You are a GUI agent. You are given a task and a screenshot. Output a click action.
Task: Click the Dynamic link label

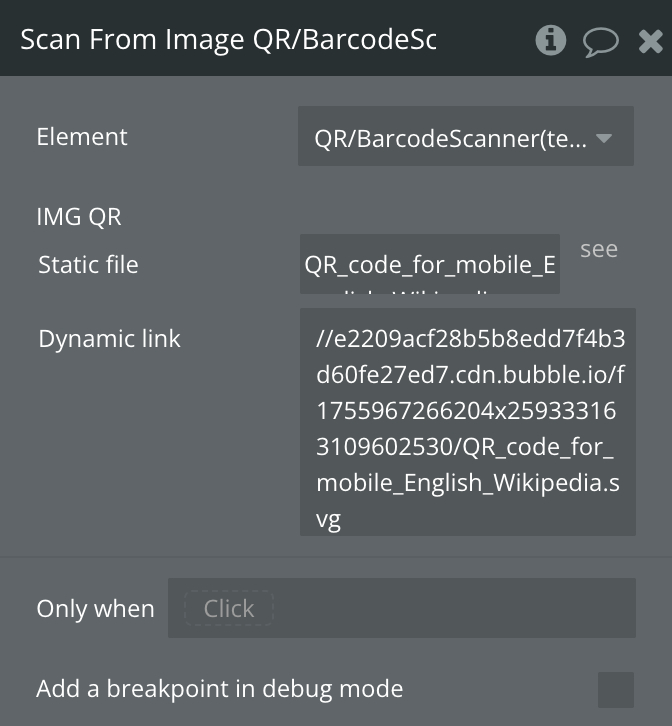point(109,338)
